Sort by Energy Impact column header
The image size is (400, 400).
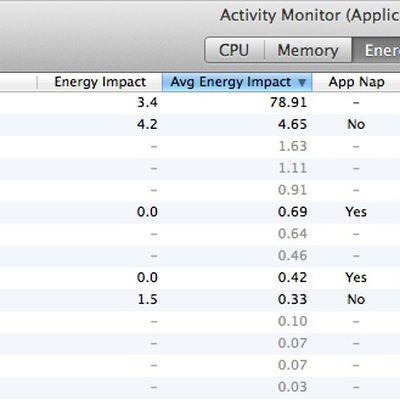tap(100, 82)
